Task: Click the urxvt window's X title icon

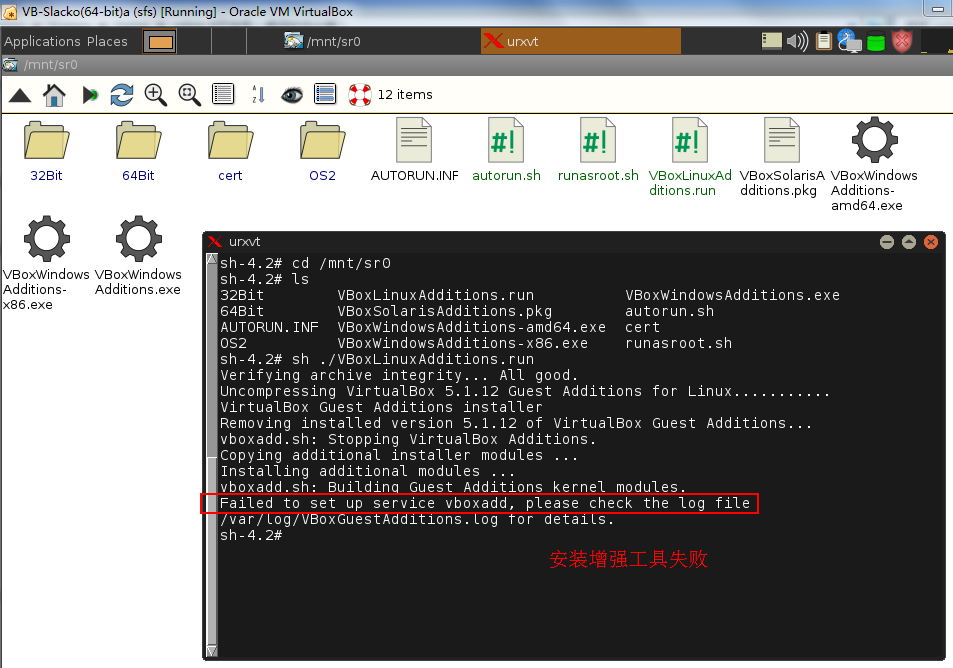Action: [215, 241]
